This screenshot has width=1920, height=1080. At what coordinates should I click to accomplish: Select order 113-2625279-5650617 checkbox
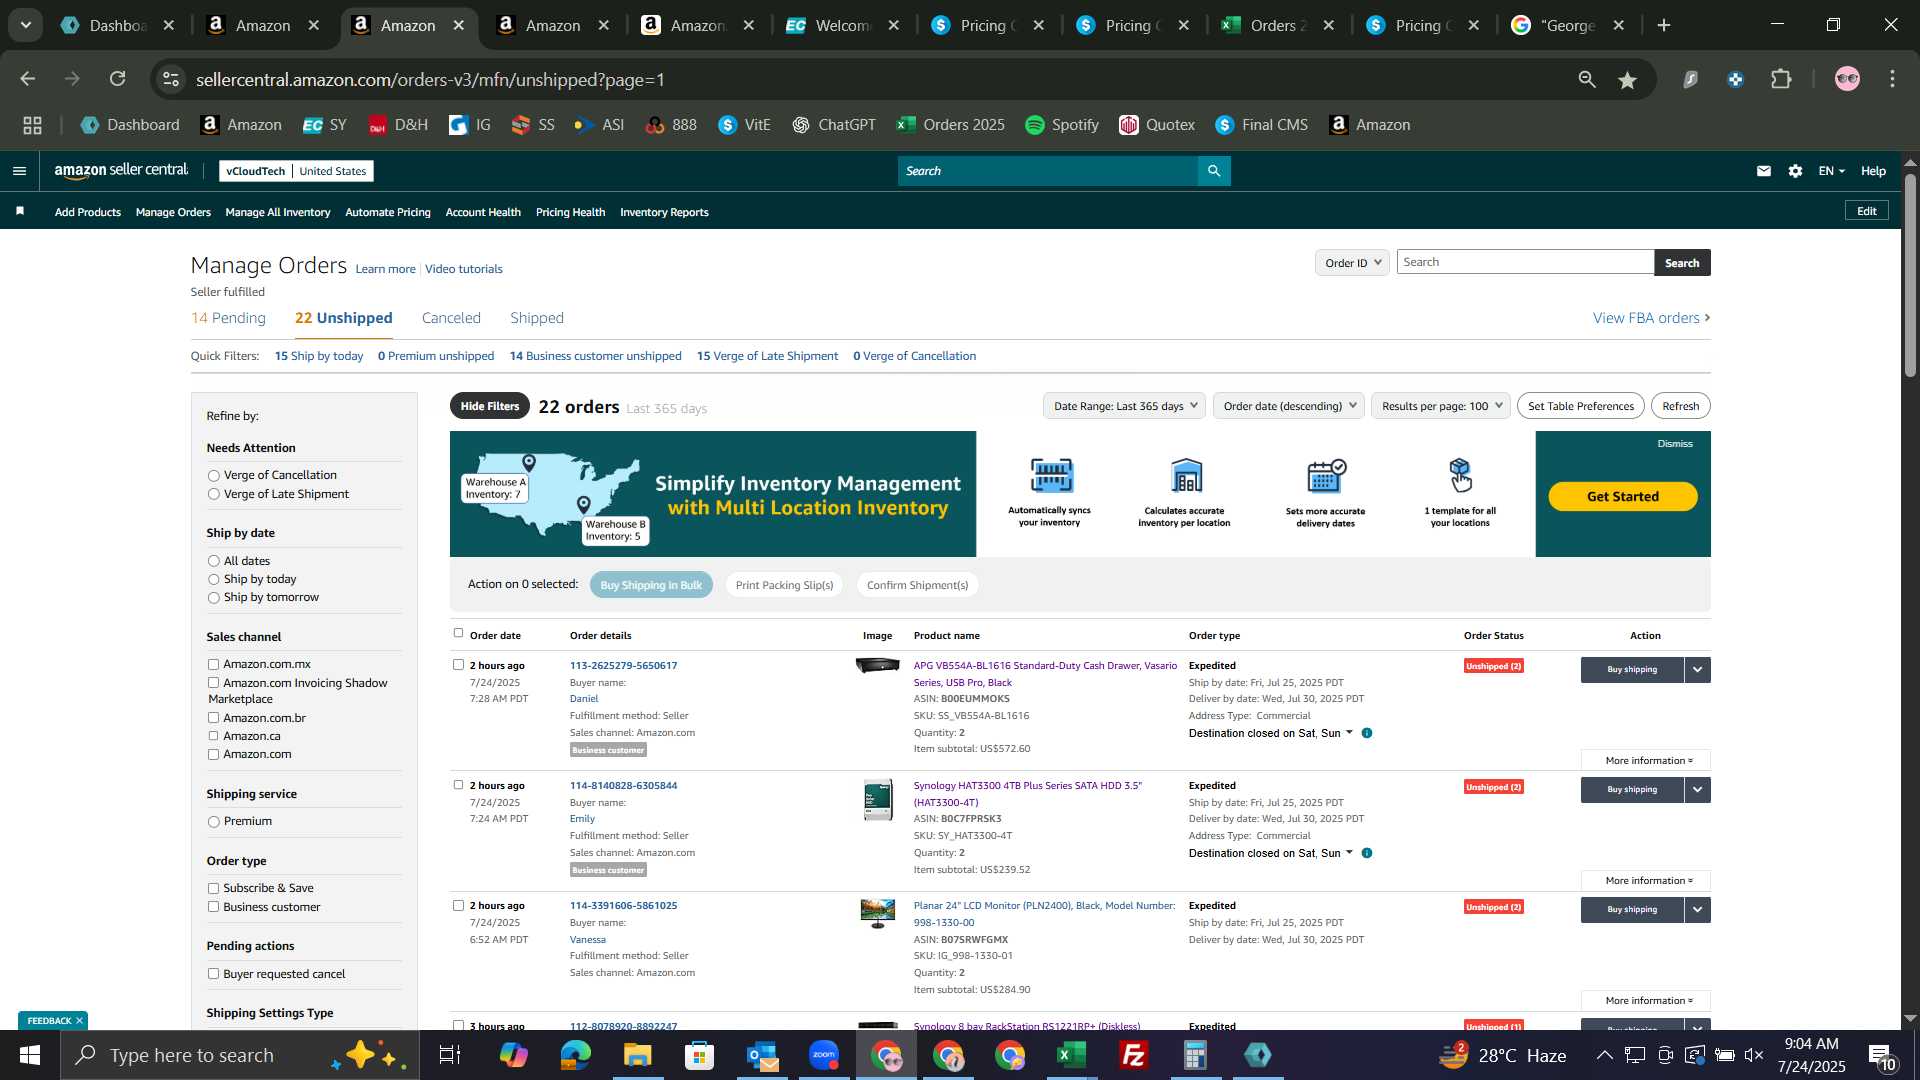[458, 665]
